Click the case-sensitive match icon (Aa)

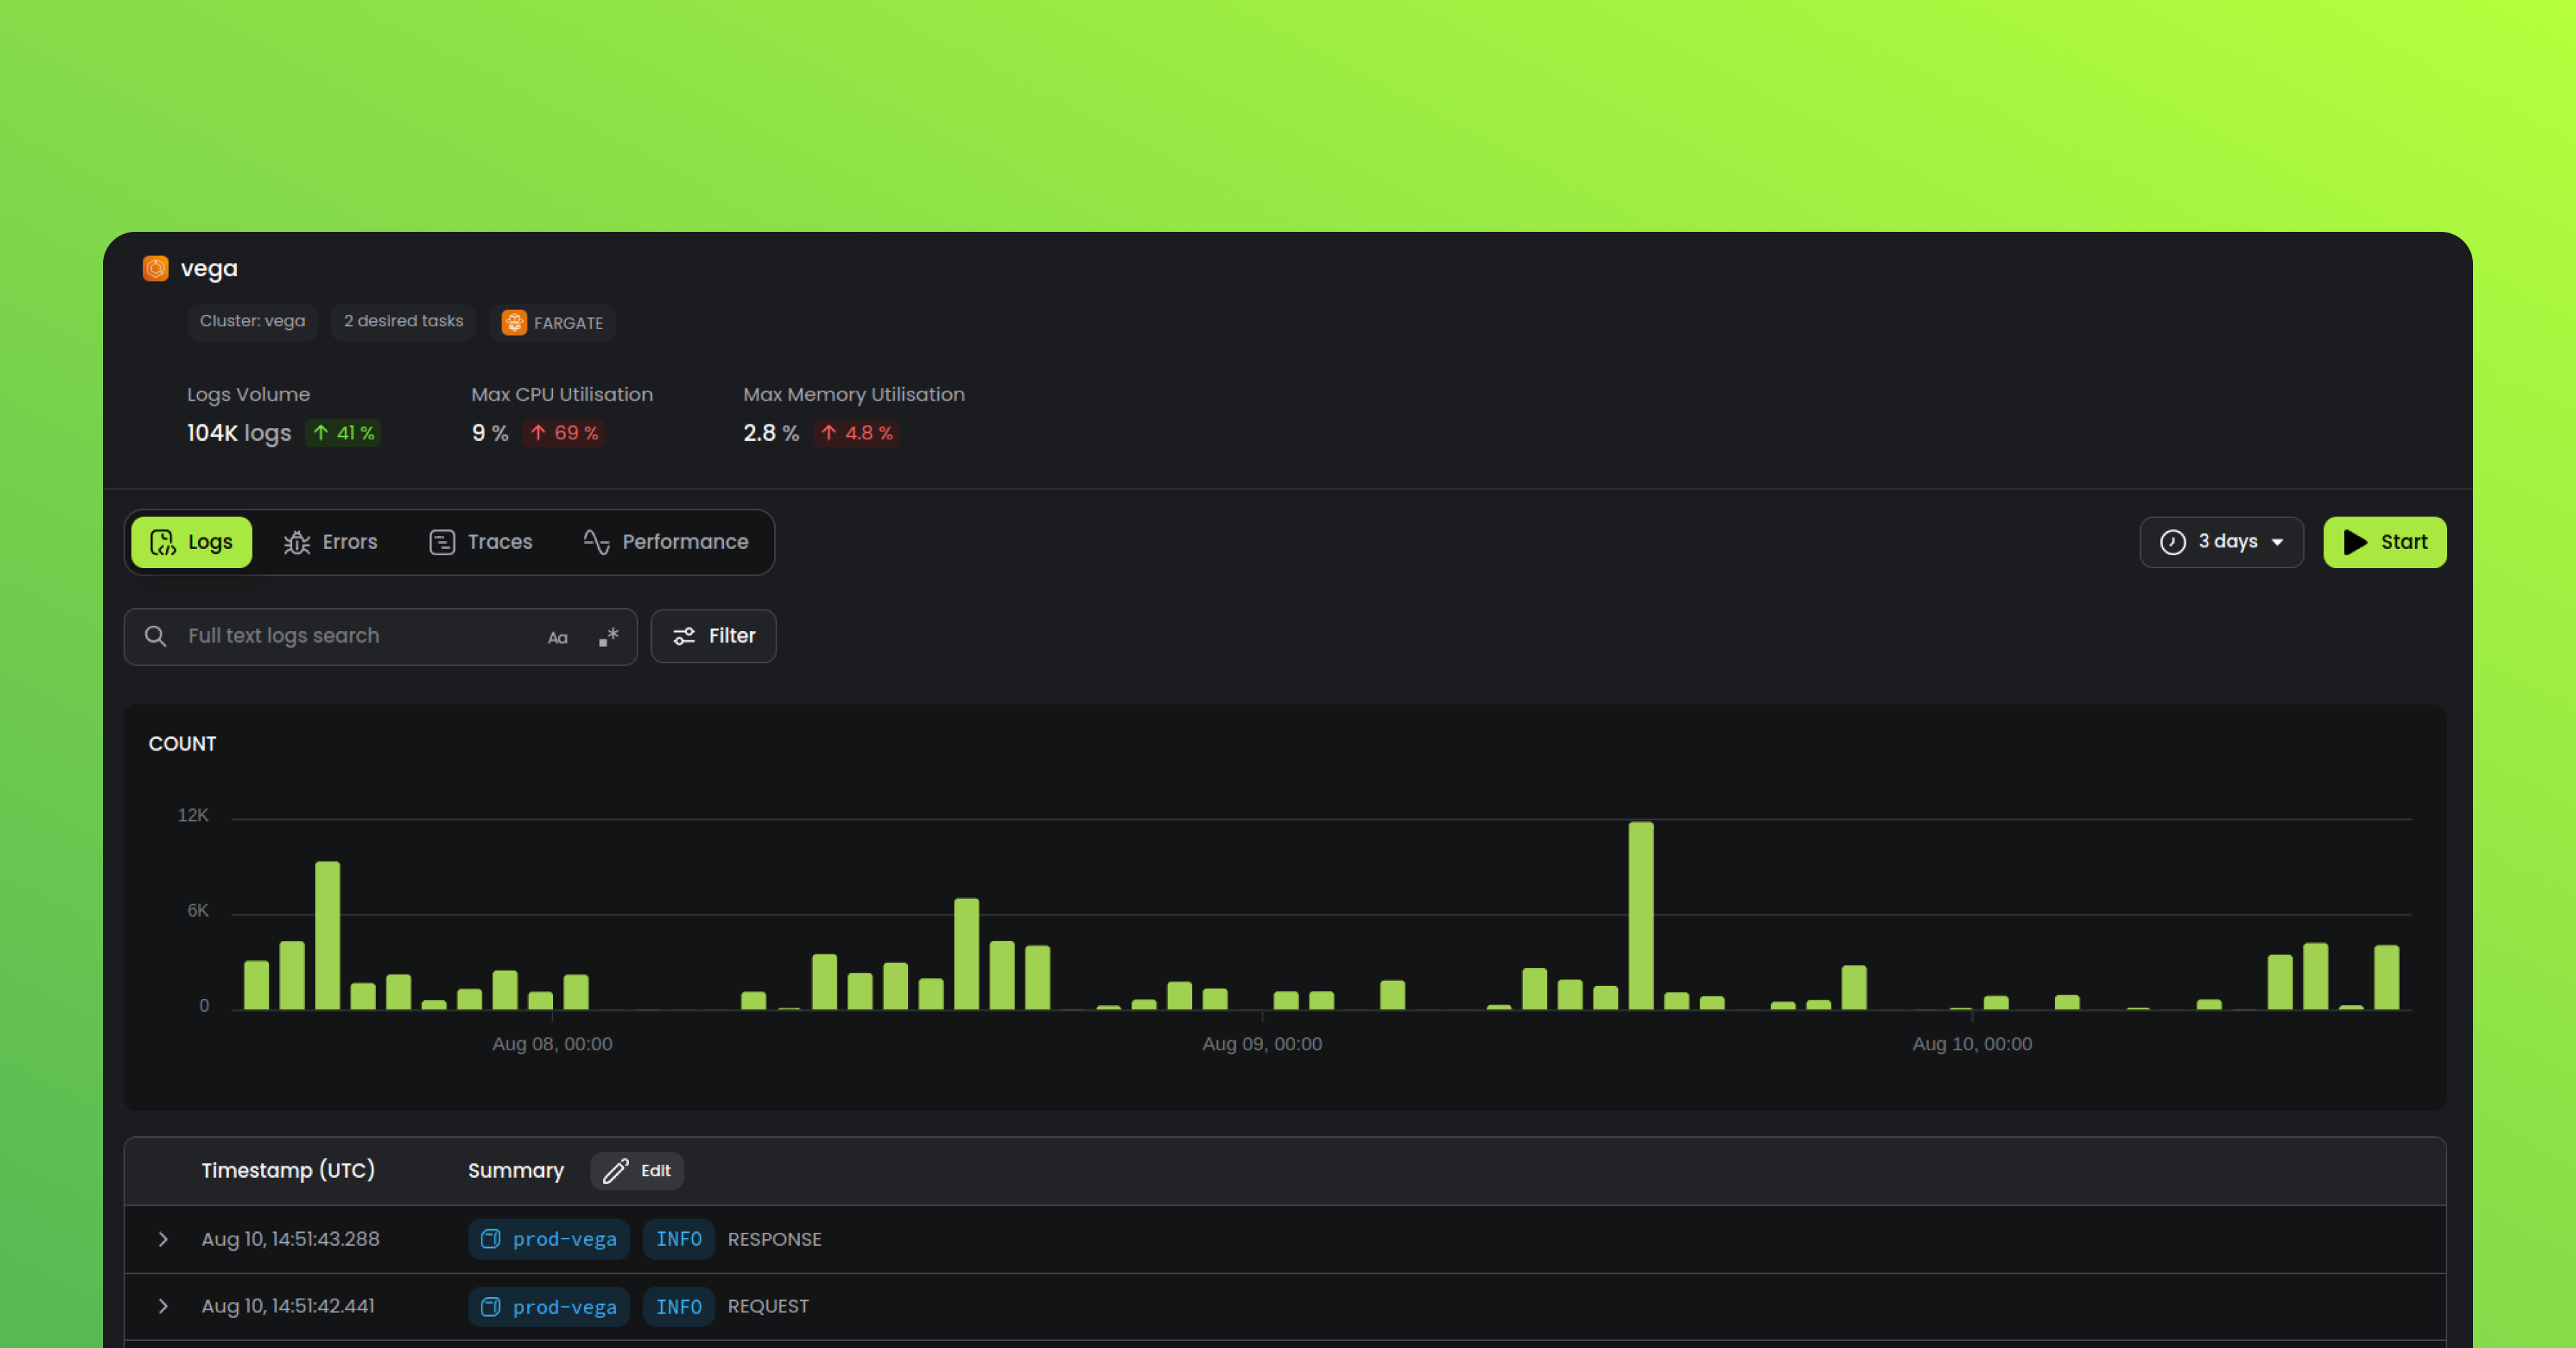(x=557, y=635)
